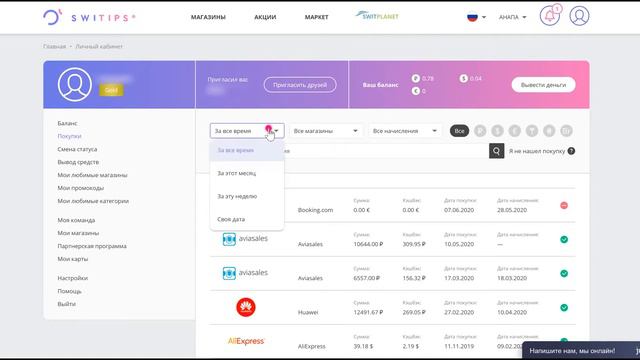Go to 'Партнерская программа' in sidebar
640x360 pixels.
point(92,246)
